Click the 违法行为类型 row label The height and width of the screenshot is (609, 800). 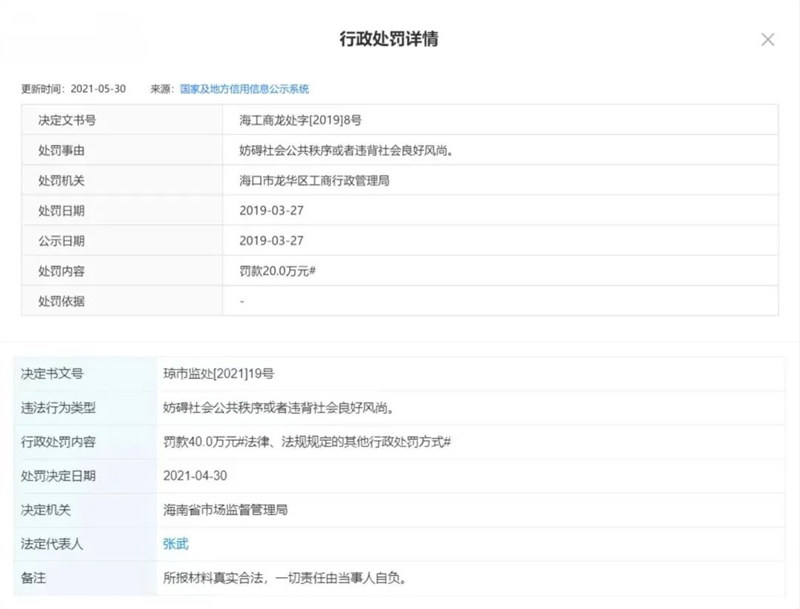pyautogui.click(x=58, y=408)
